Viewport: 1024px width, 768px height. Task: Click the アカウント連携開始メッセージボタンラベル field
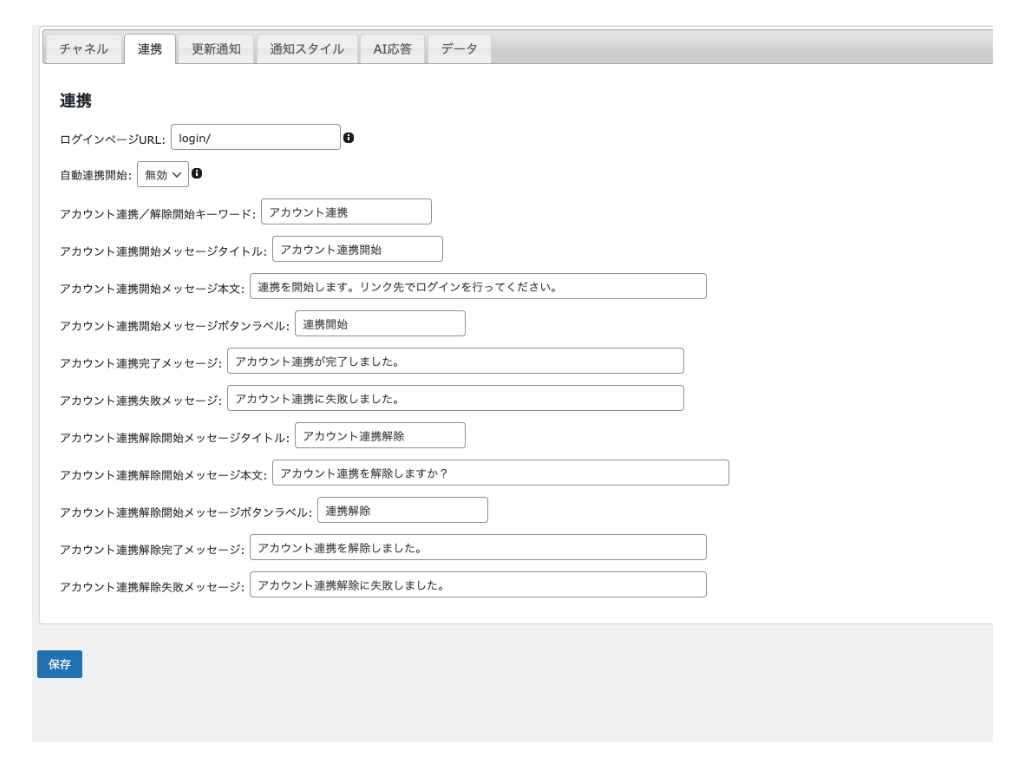pyautogui.click(x=380, y=323)
